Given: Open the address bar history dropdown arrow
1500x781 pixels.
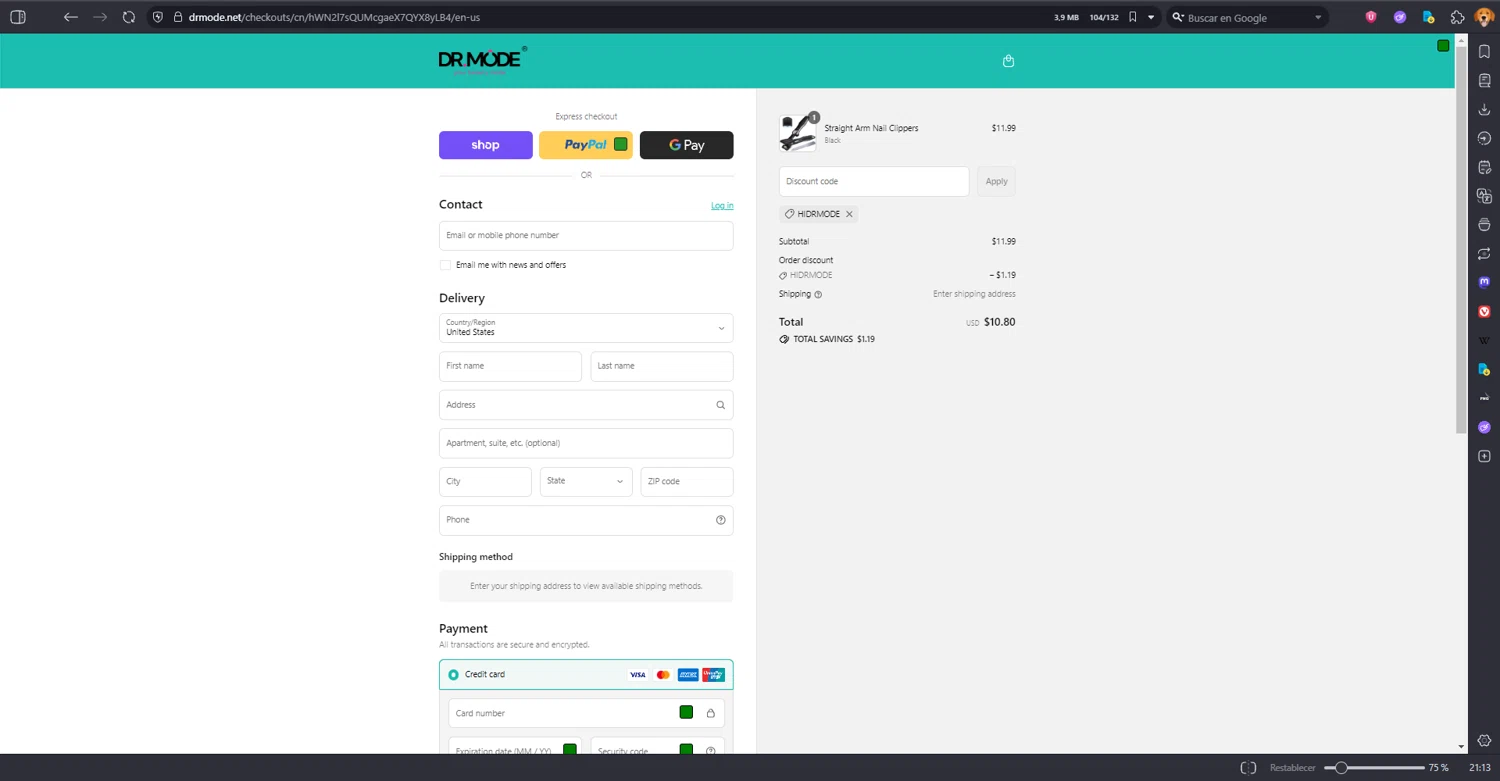Looking at the screenshot, I should coord(1151,17).
